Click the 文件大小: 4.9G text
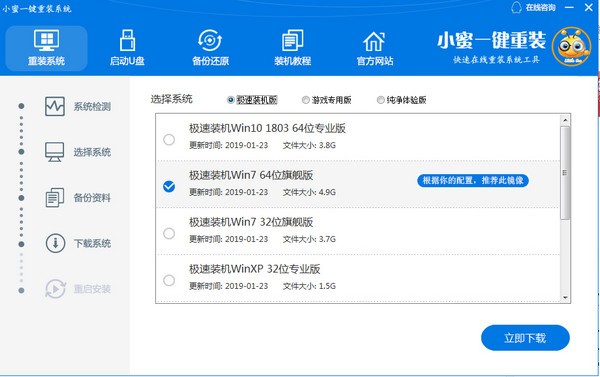 [309, 192]
